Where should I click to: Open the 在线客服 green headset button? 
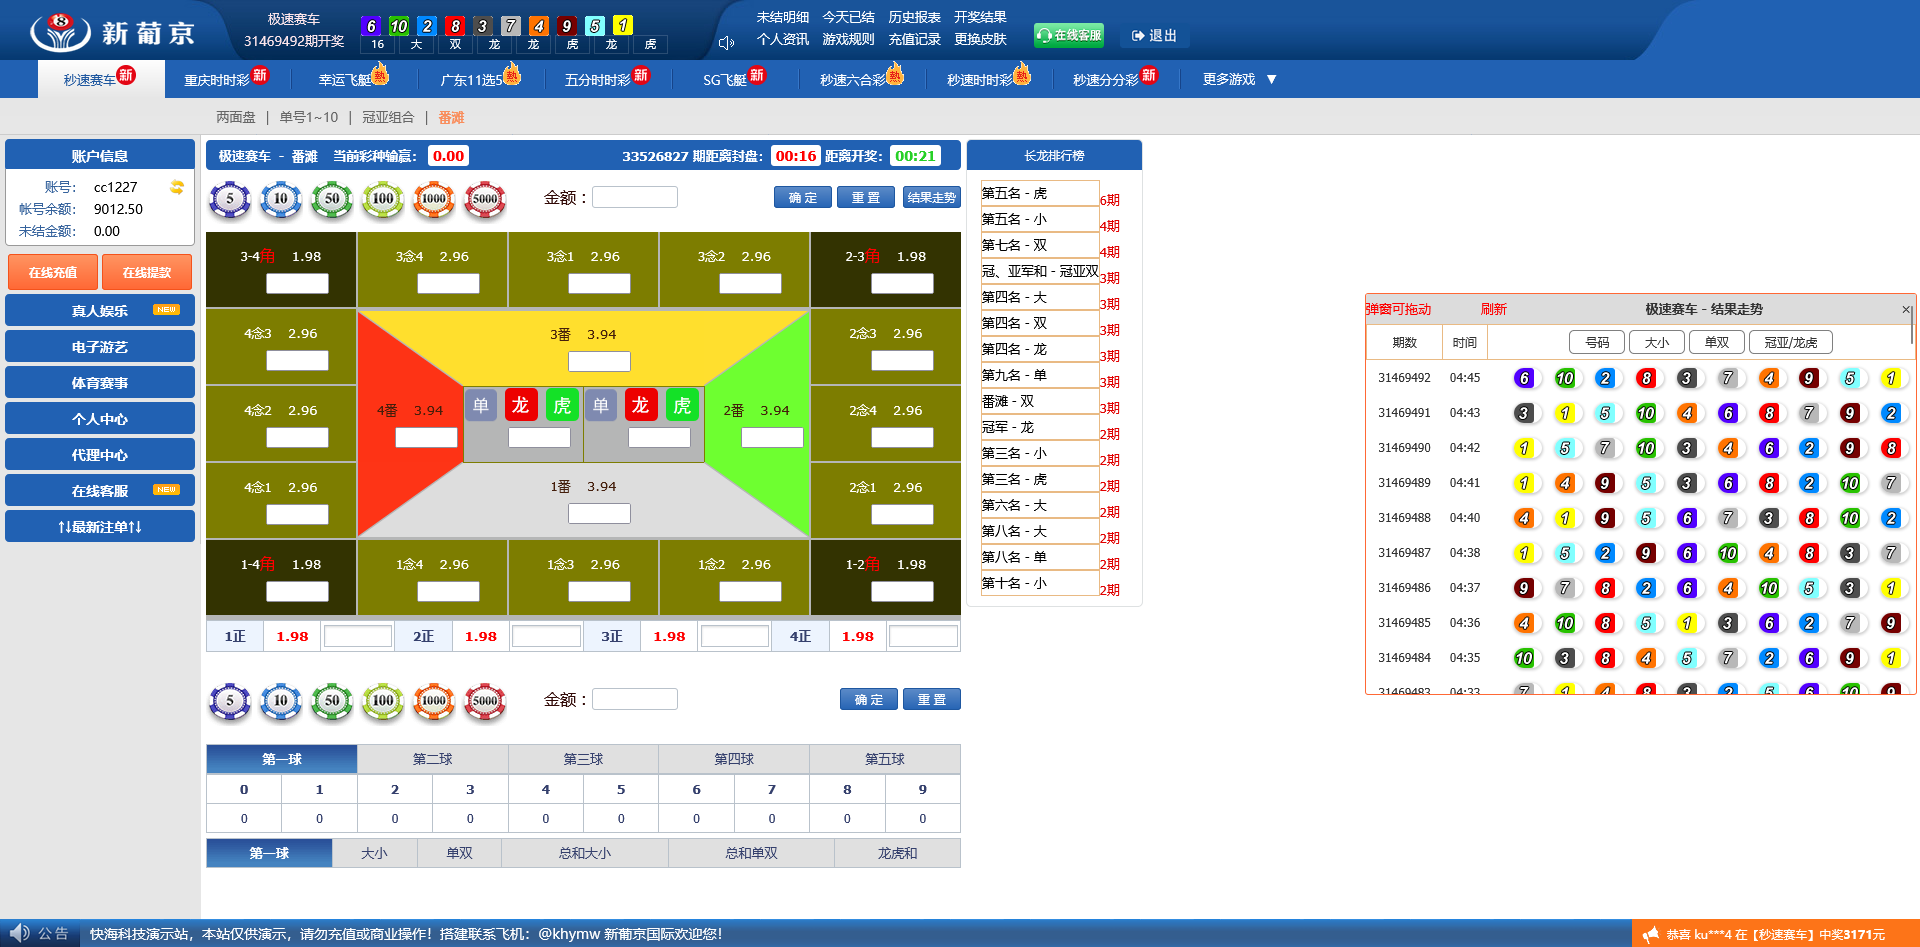(x=1068, y=35)
